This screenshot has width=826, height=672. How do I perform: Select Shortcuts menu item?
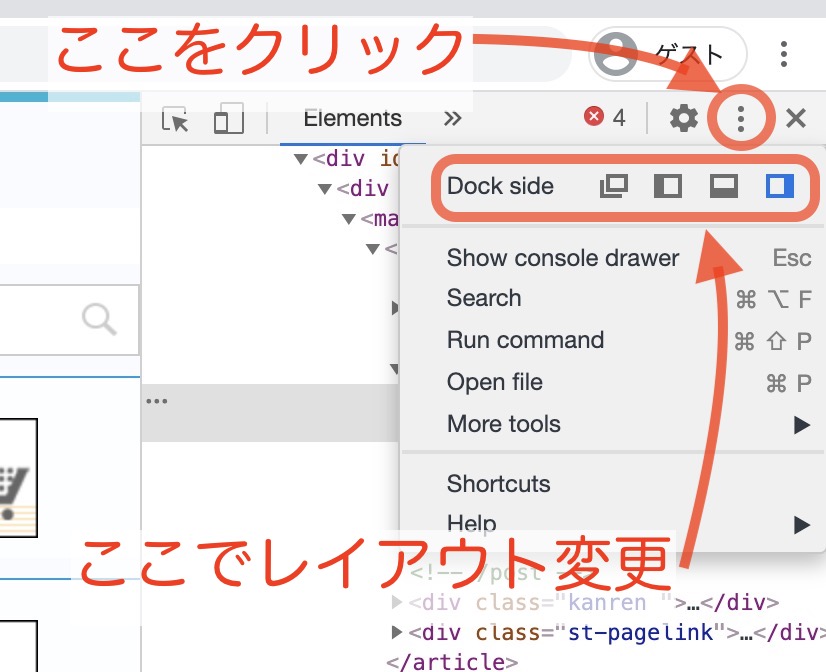(613, 484)
